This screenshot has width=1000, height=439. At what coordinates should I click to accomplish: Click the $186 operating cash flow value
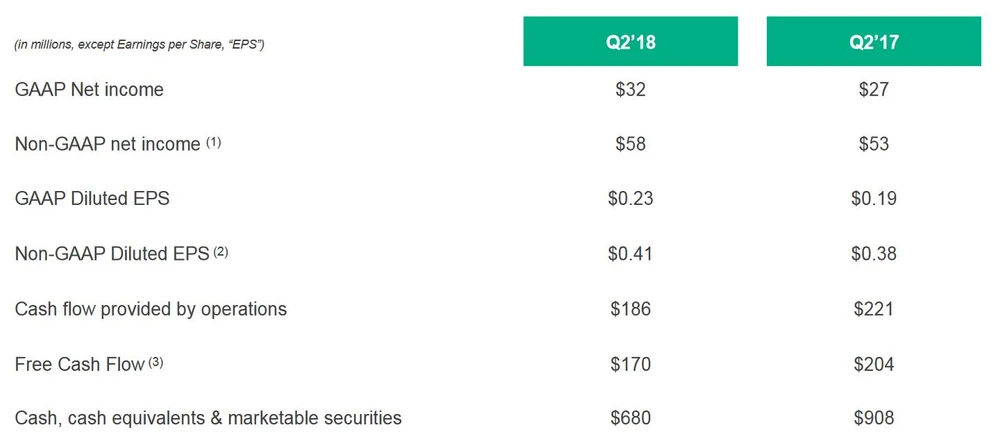(x=630, y=308)
